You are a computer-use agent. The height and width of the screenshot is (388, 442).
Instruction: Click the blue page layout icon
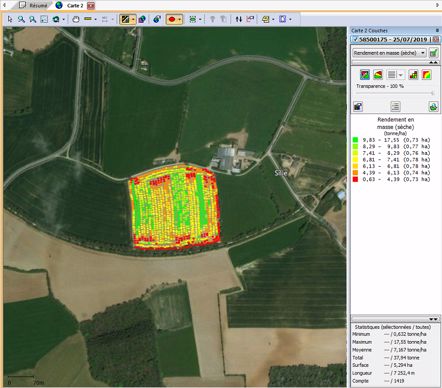click(x=283, y=19)
